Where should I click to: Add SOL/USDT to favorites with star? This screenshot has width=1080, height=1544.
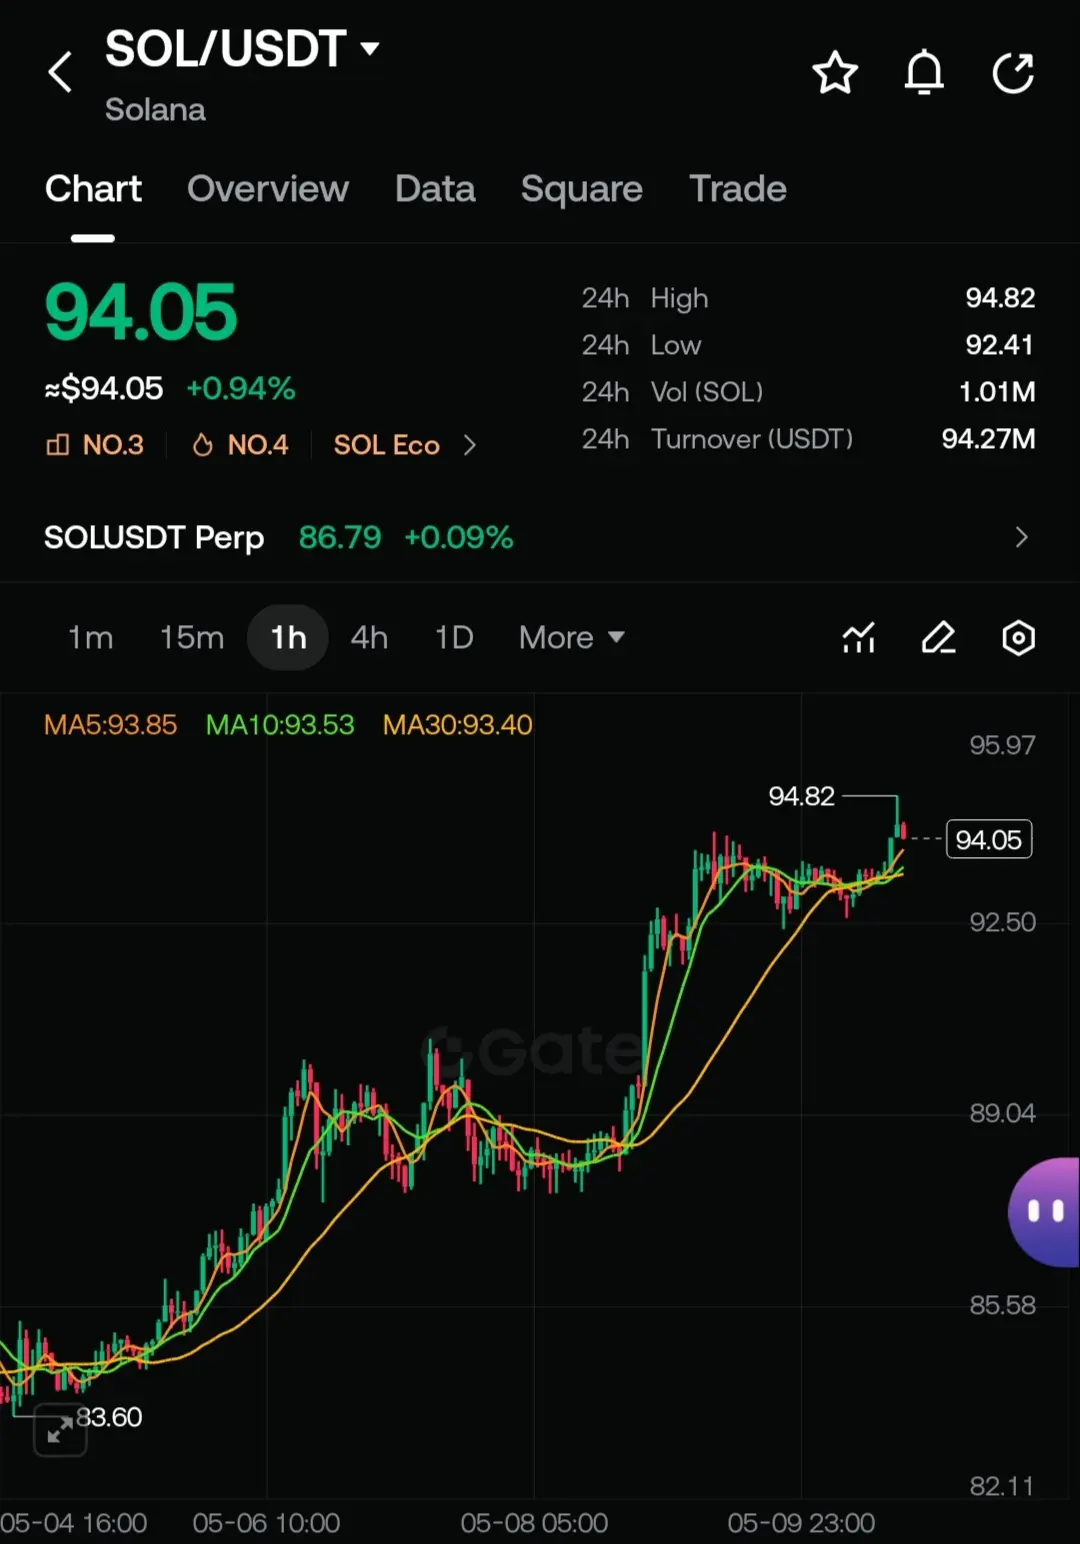(835, 73)
